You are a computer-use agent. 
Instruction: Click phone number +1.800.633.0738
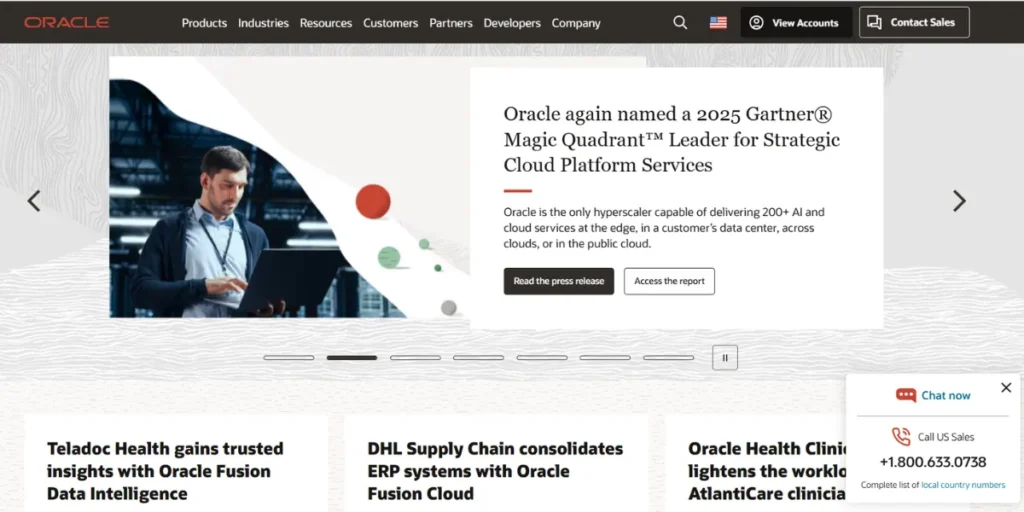click(933, 462)
